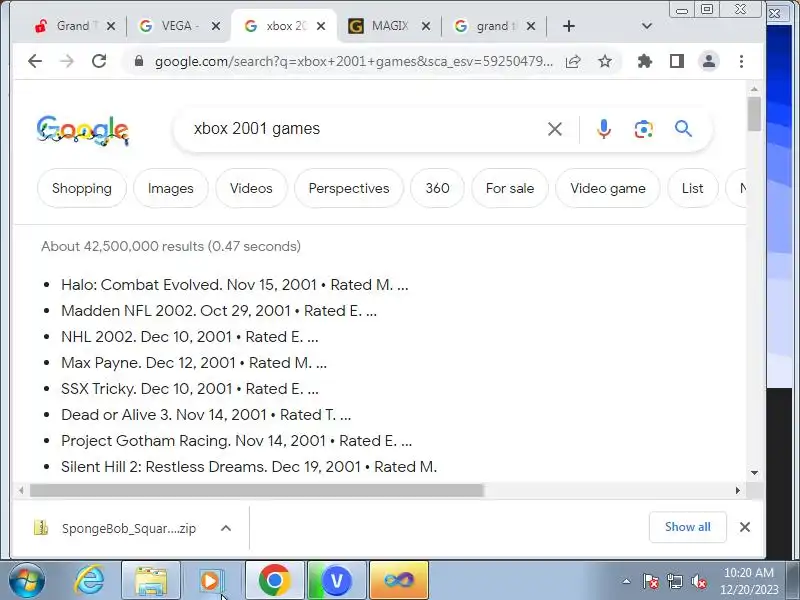Select the Video game filter chip
The image size is (800, 600).
608,188
